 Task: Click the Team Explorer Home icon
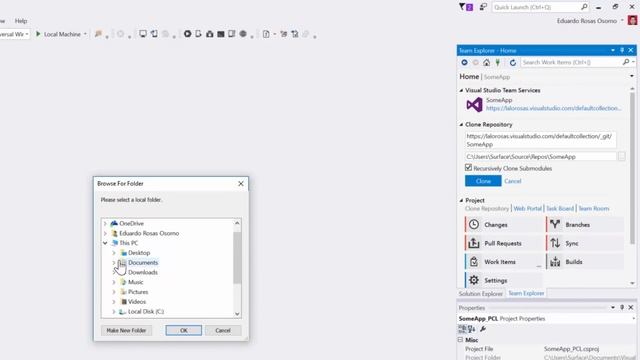click(487, 62)
